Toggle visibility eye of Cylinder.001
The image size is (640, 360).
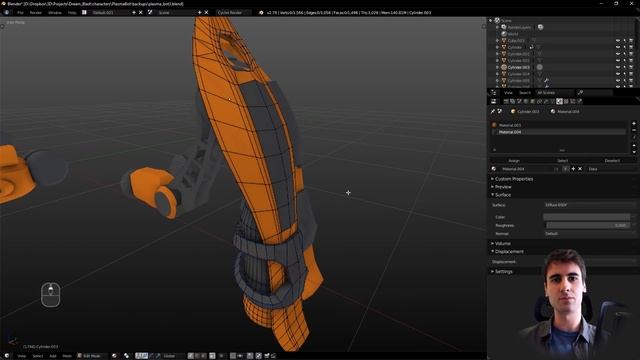point(618,54)
